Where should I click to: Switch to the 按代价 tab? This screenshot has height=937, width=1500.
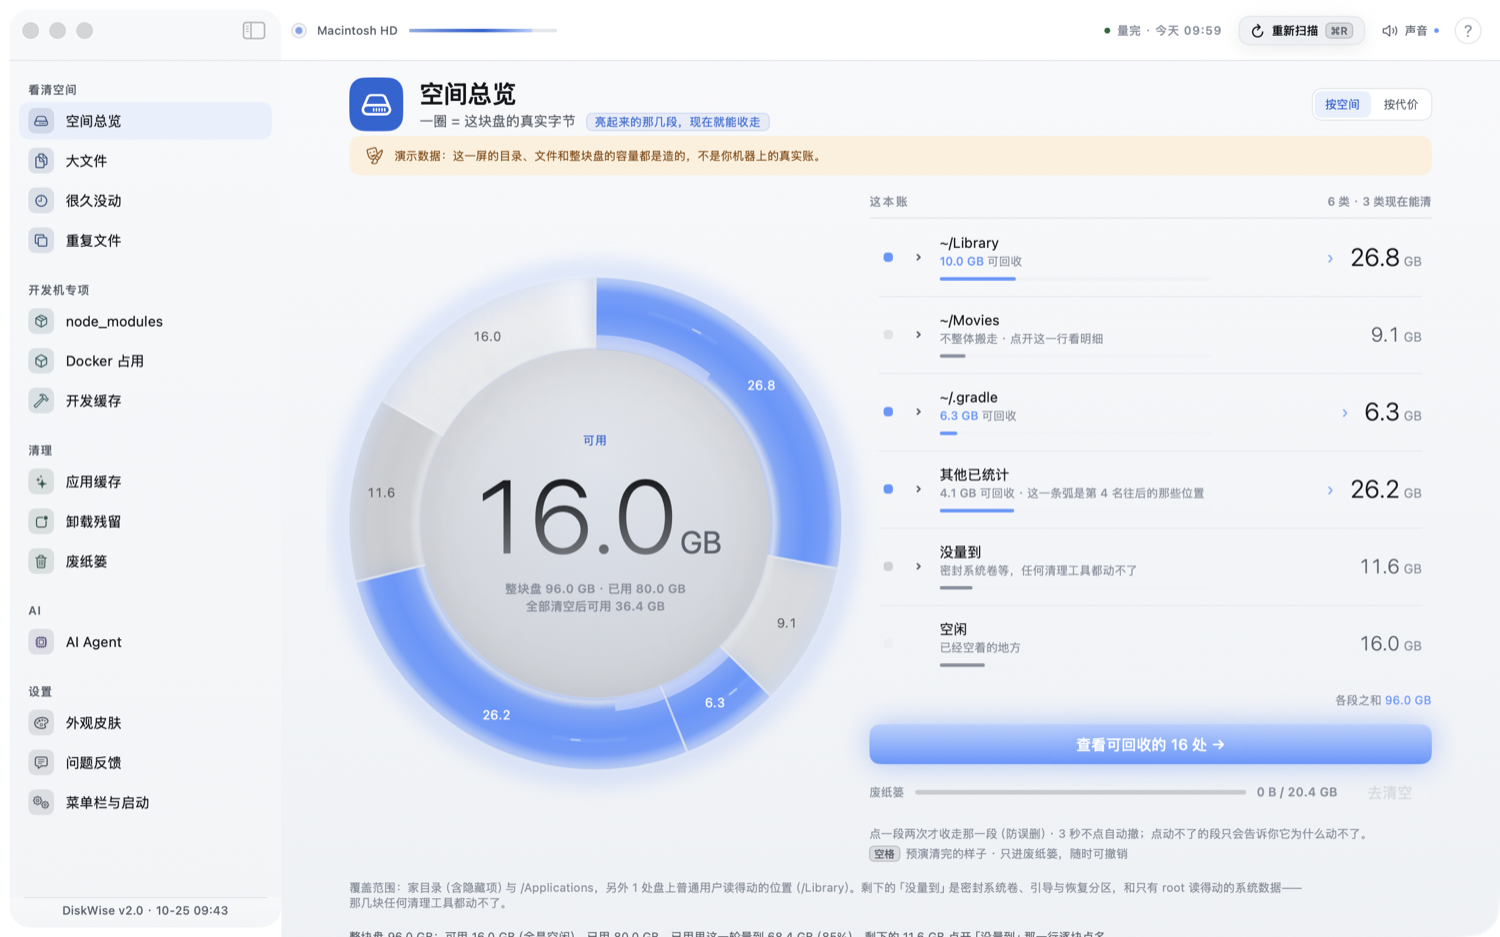pos(1400,104)
